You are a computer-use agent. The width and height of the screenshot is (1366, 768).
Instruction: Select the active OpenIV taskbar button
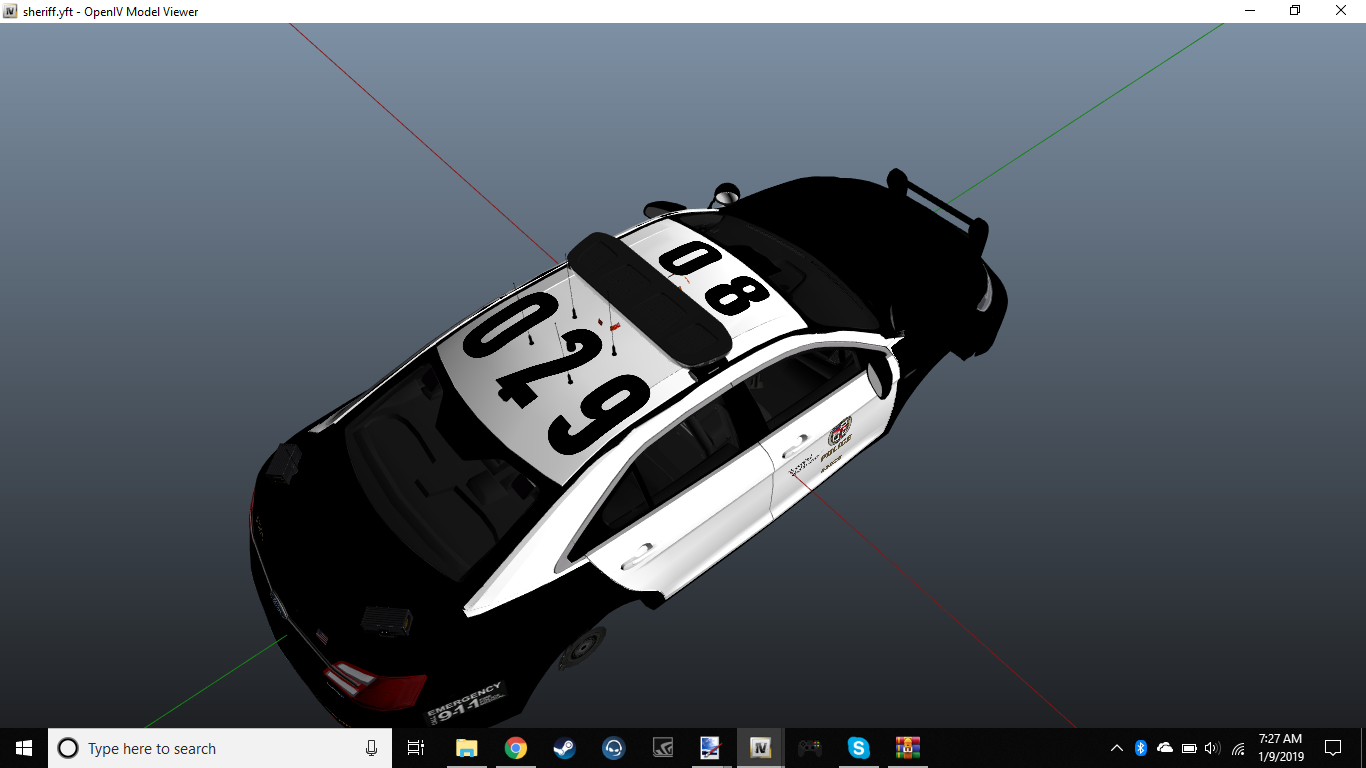pyautogui.click(x=760, y=748)
